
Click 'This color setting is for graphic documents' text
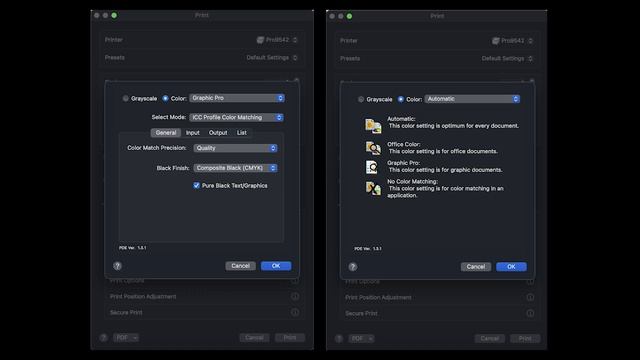[x=445, y=170]
